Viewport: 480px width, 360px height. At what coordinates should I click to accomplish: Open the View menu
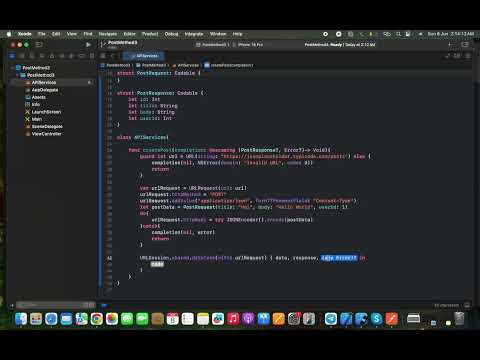point(72,34)
